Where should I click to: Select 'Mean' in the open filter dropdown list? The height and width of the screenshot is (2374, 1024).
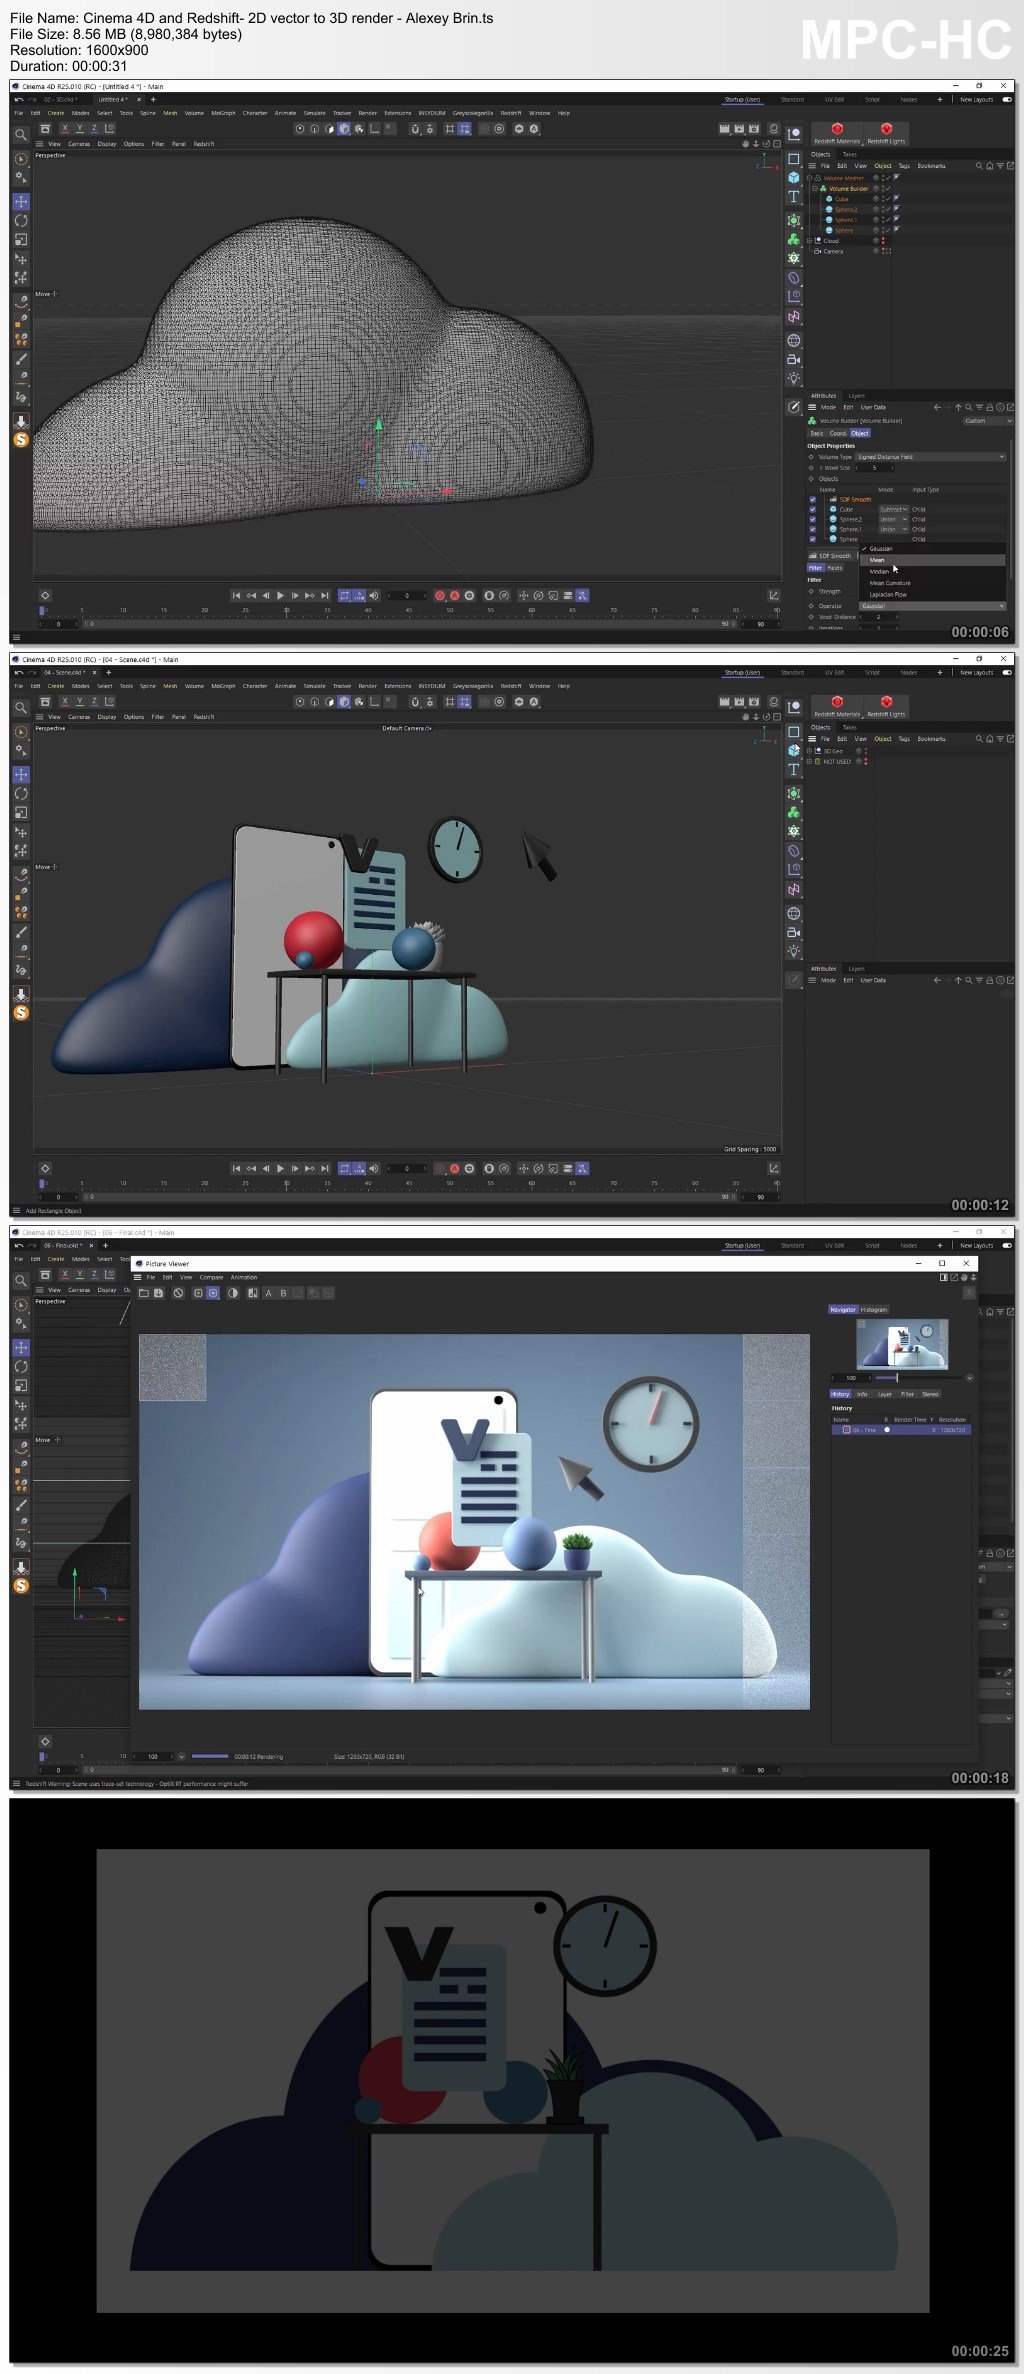(x=878, y=560)
